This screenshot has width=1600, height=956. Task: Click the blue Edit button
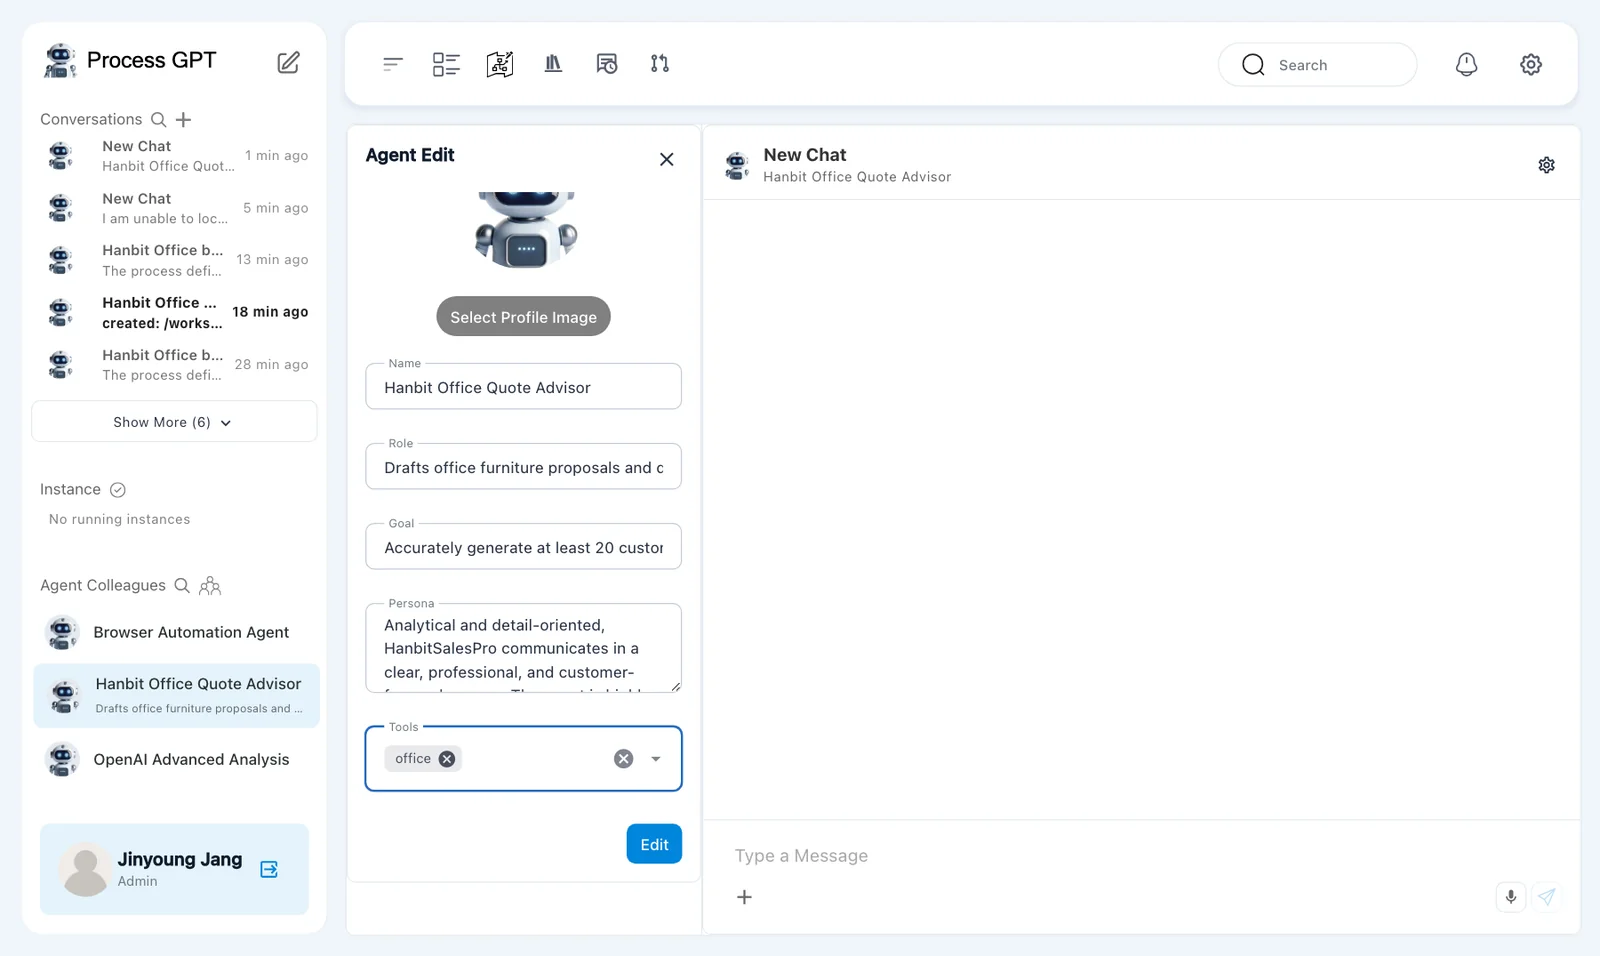[654, 844]
